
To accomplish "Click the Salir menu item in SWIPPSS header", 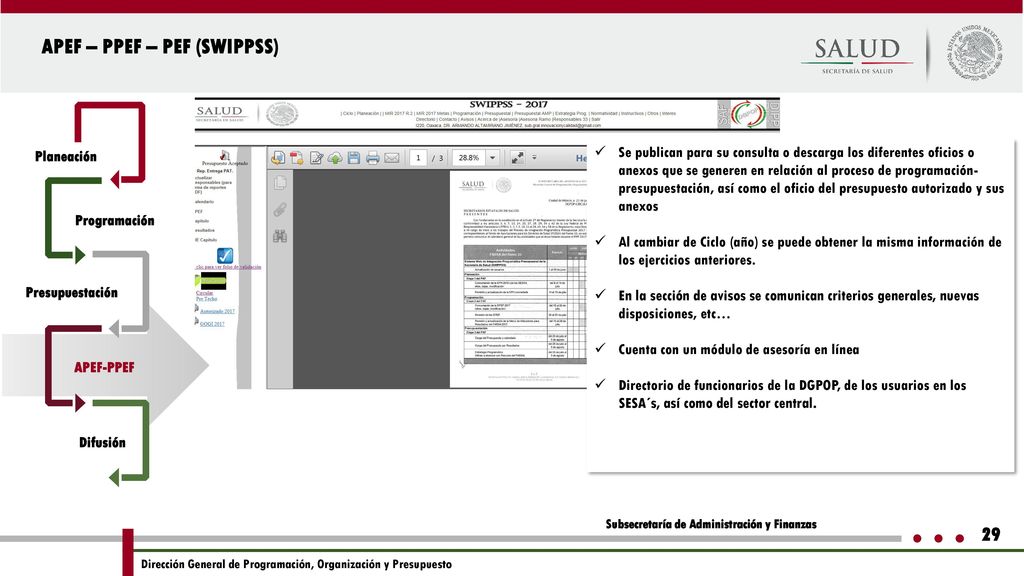I will coord(595,120).
